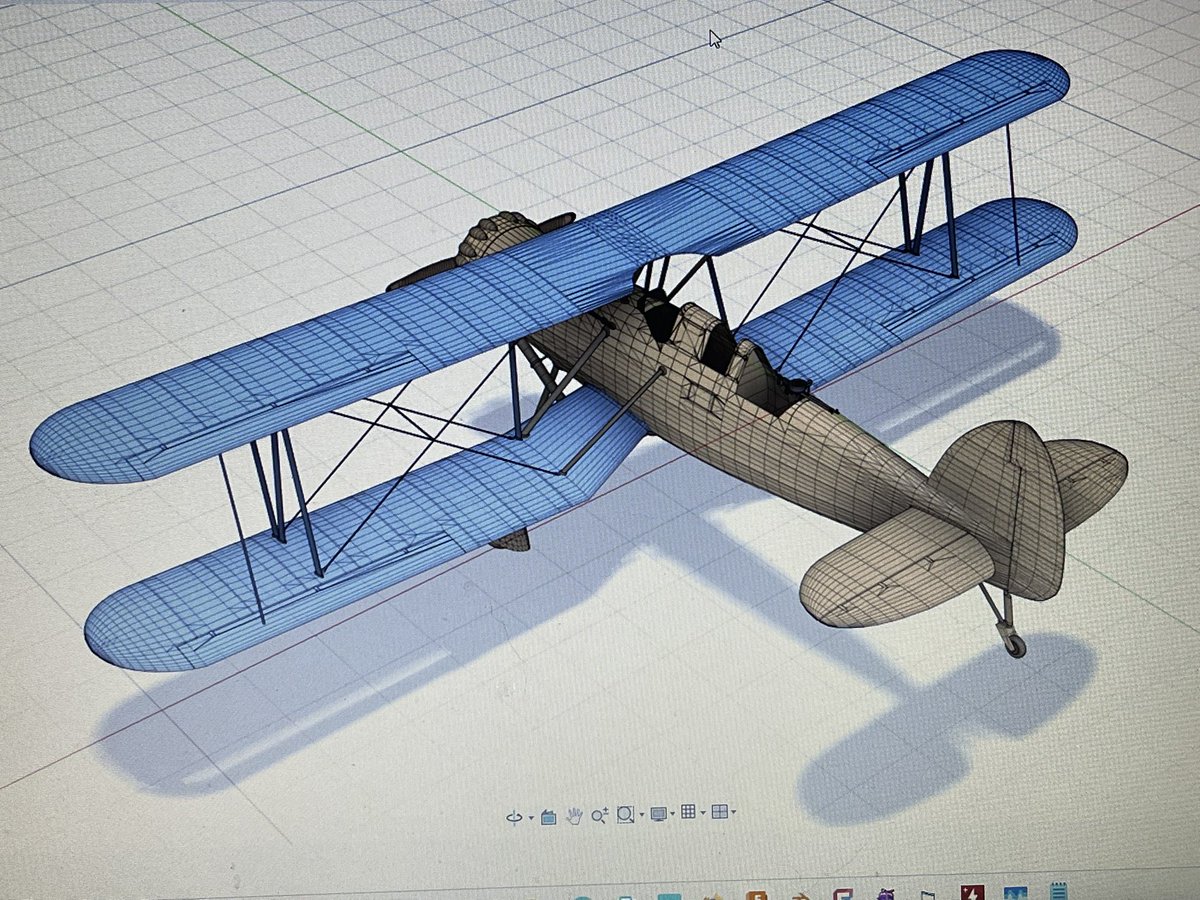Open the Orbit type dropdown arrow
This screenshot has width=1200, height=900.
531,818
